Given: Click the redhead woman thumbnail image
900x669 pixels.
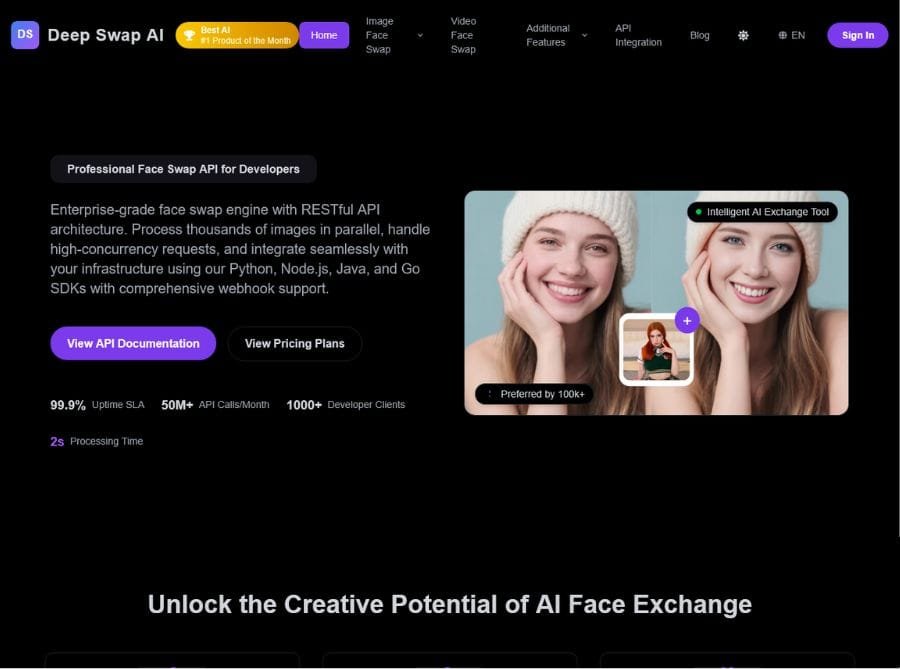Looking at the screenshot, I should [x=656, y=350].
